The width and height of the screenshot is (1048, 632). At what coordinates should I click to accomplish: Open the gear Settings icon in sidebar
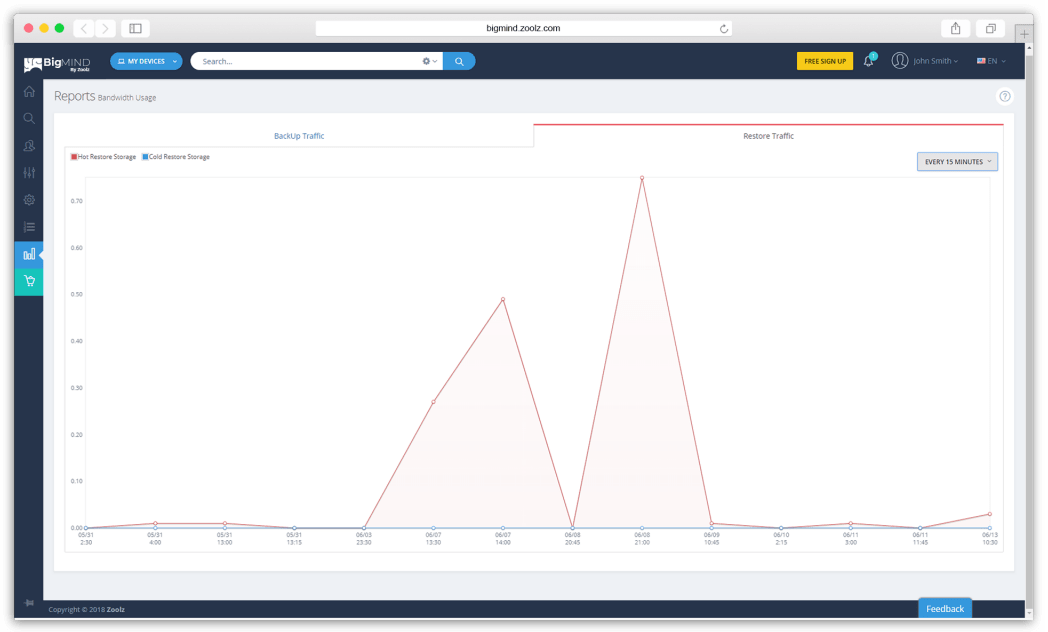pyautogui.click(x=29, y=200)
